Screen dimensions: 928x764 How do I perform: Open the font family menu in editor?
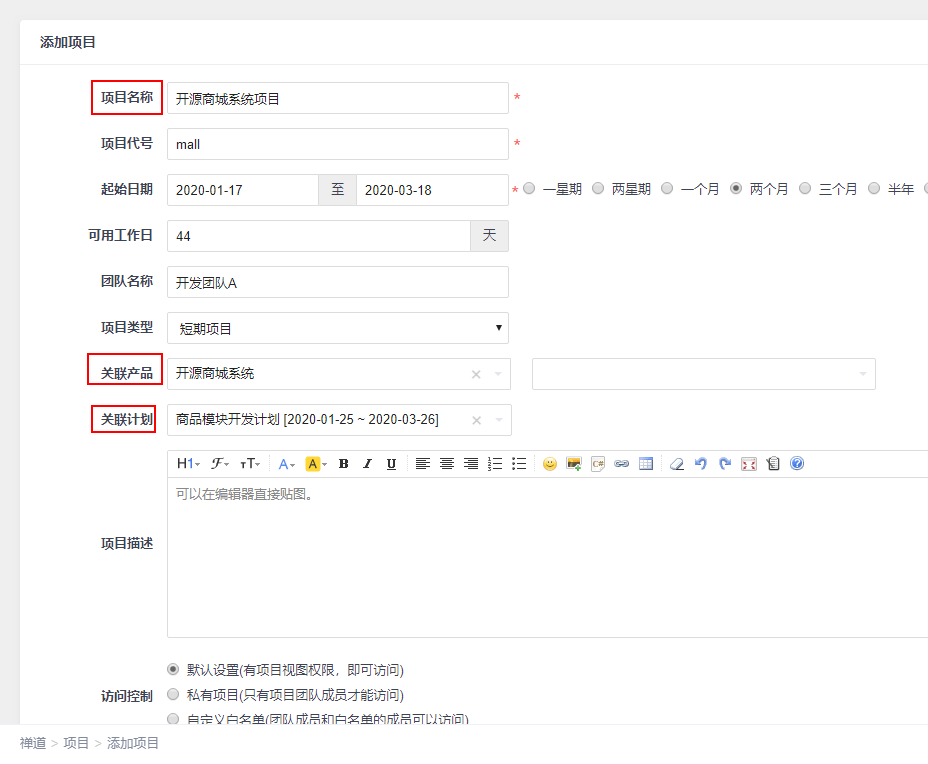click(220, 463)
